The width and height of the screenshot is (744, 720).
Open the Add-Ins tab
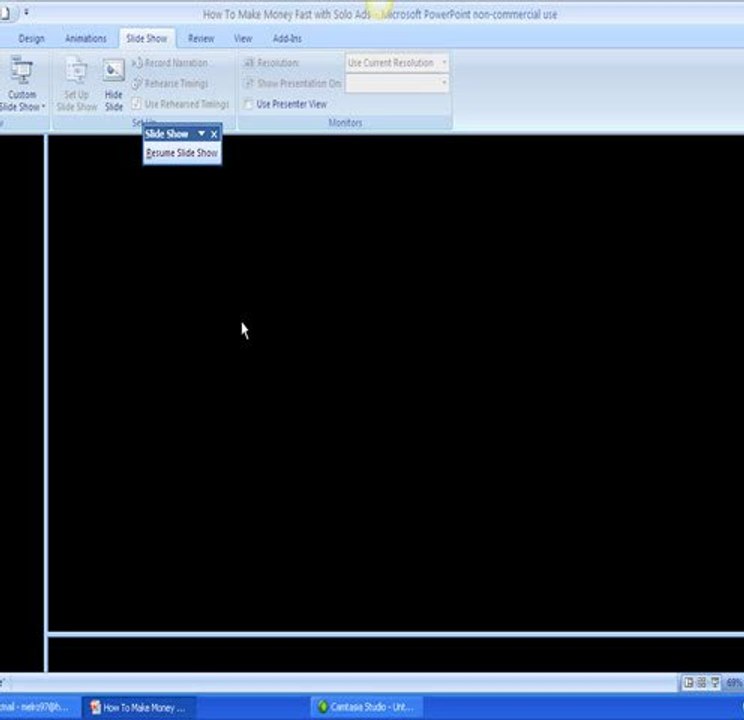click(287, 38)
